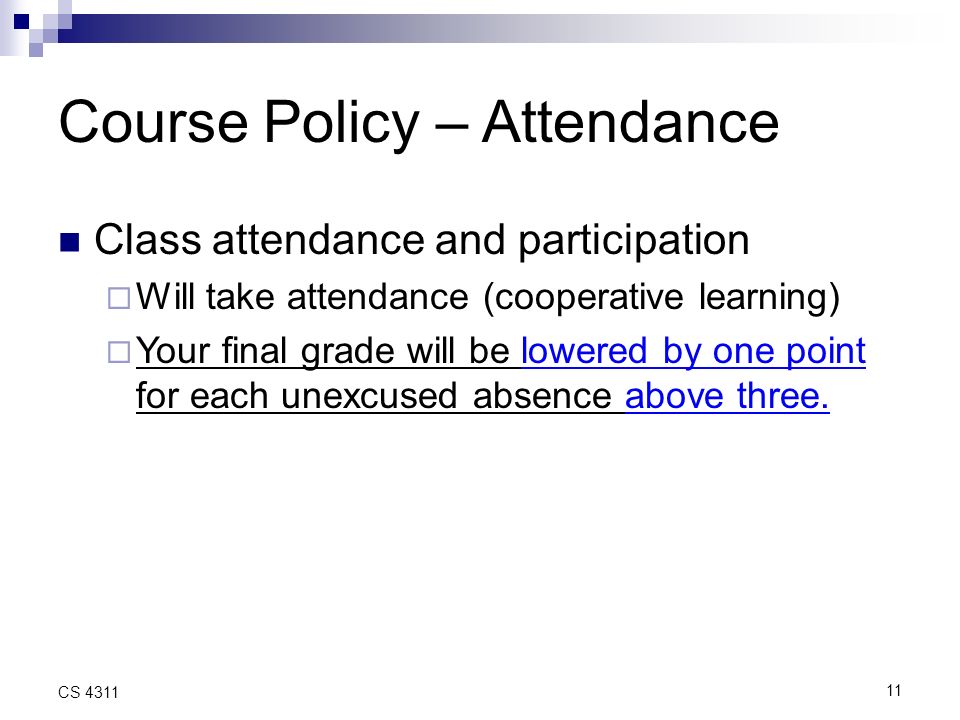Screen dimensions: 960x720
Task: Click underlined text "for each unexcused absence"
Action: (x=373, y=396)
